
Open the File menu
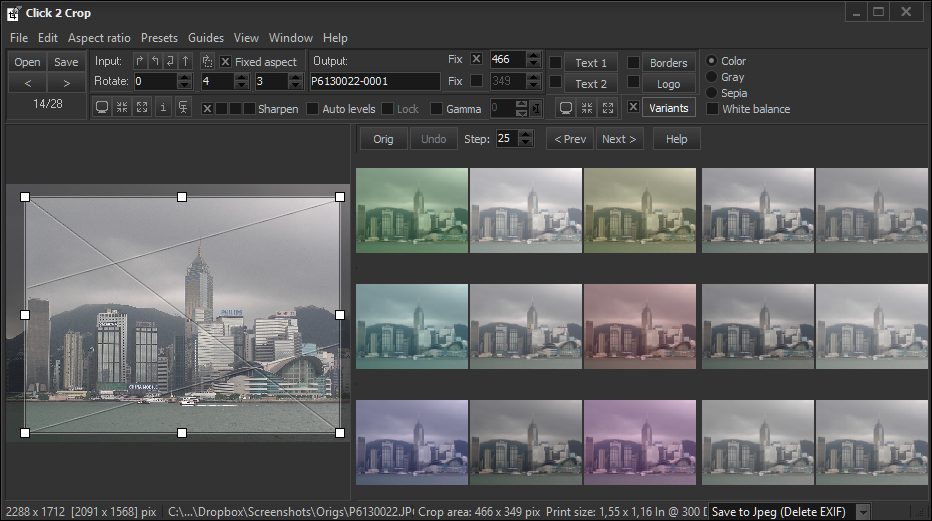click(19, 37)
